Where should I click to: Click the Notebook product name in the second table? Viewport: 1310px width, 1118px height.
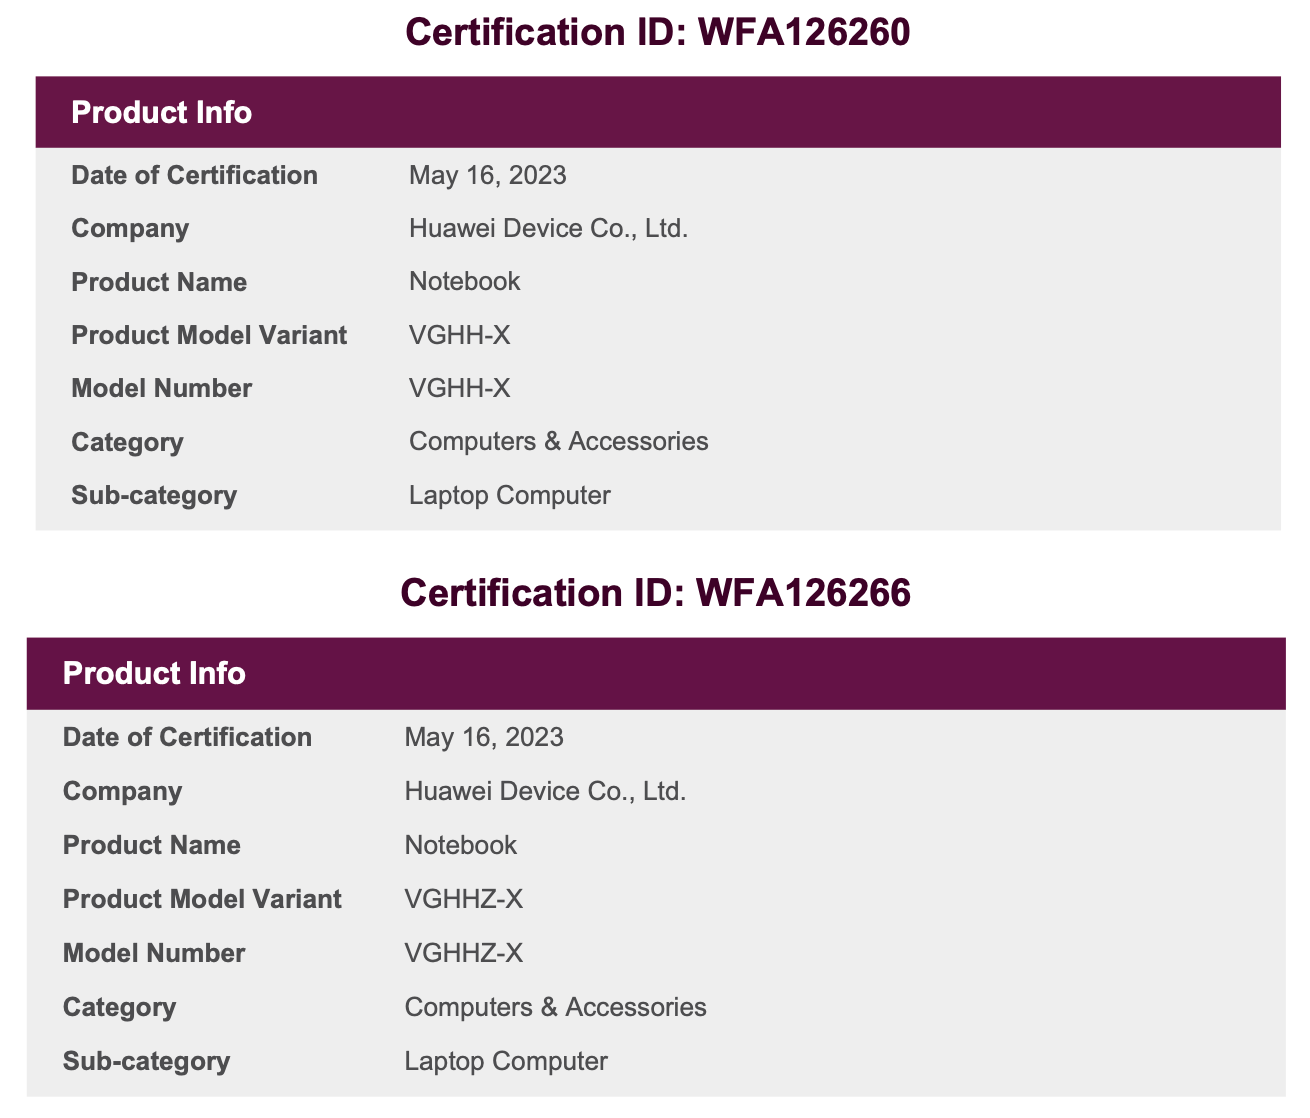point(460,845)
